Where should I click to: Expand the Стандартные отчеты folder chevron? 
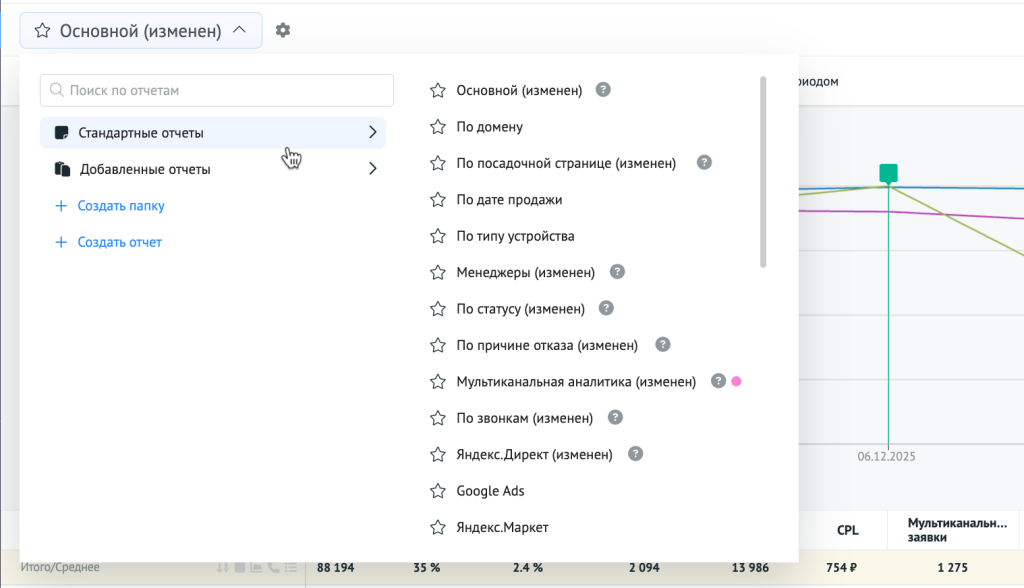pos(372,132)
